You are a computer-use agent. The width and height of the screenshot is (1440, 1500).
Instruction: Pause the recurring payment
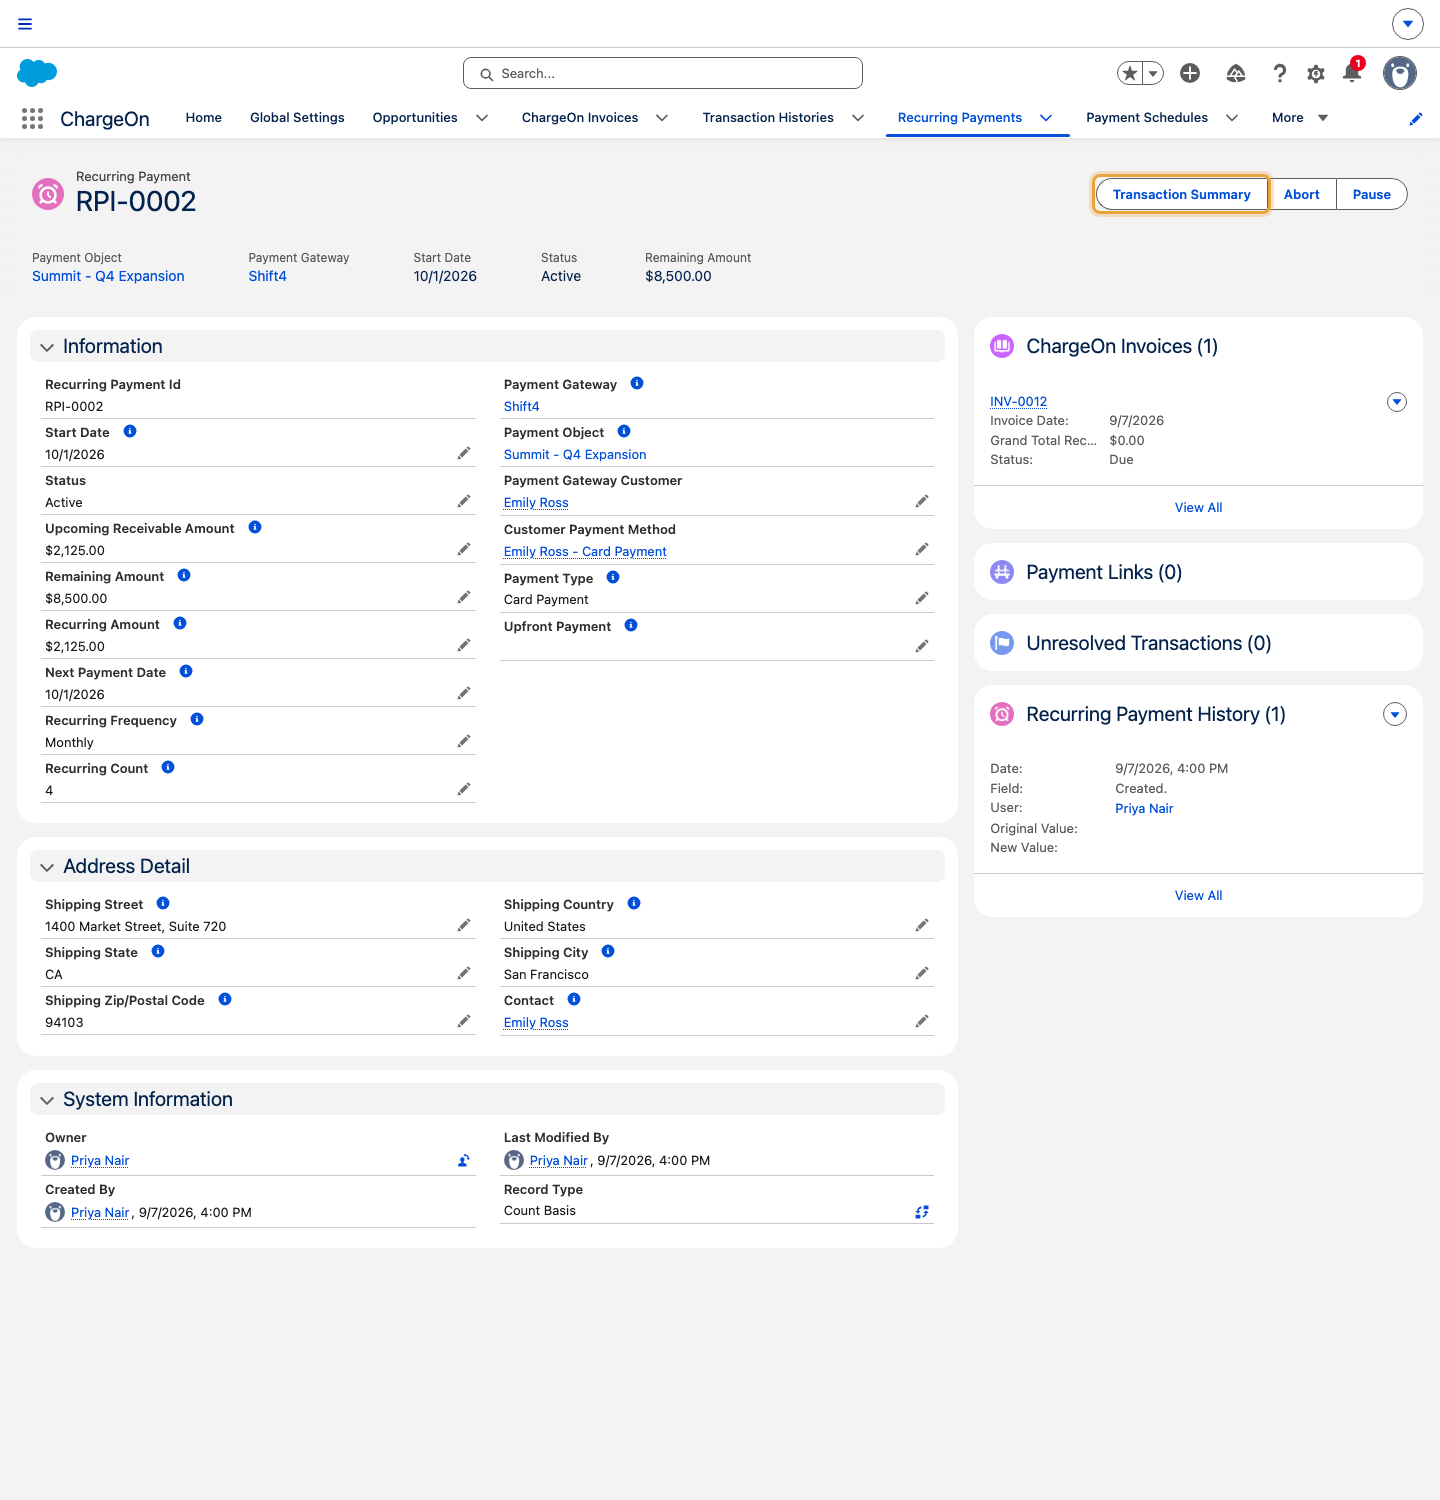tap(1372, 194)
